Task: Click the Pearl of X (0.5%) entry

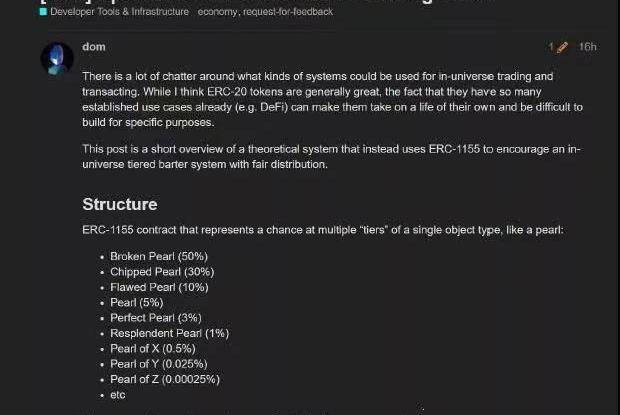Action: tap(153, 348)
